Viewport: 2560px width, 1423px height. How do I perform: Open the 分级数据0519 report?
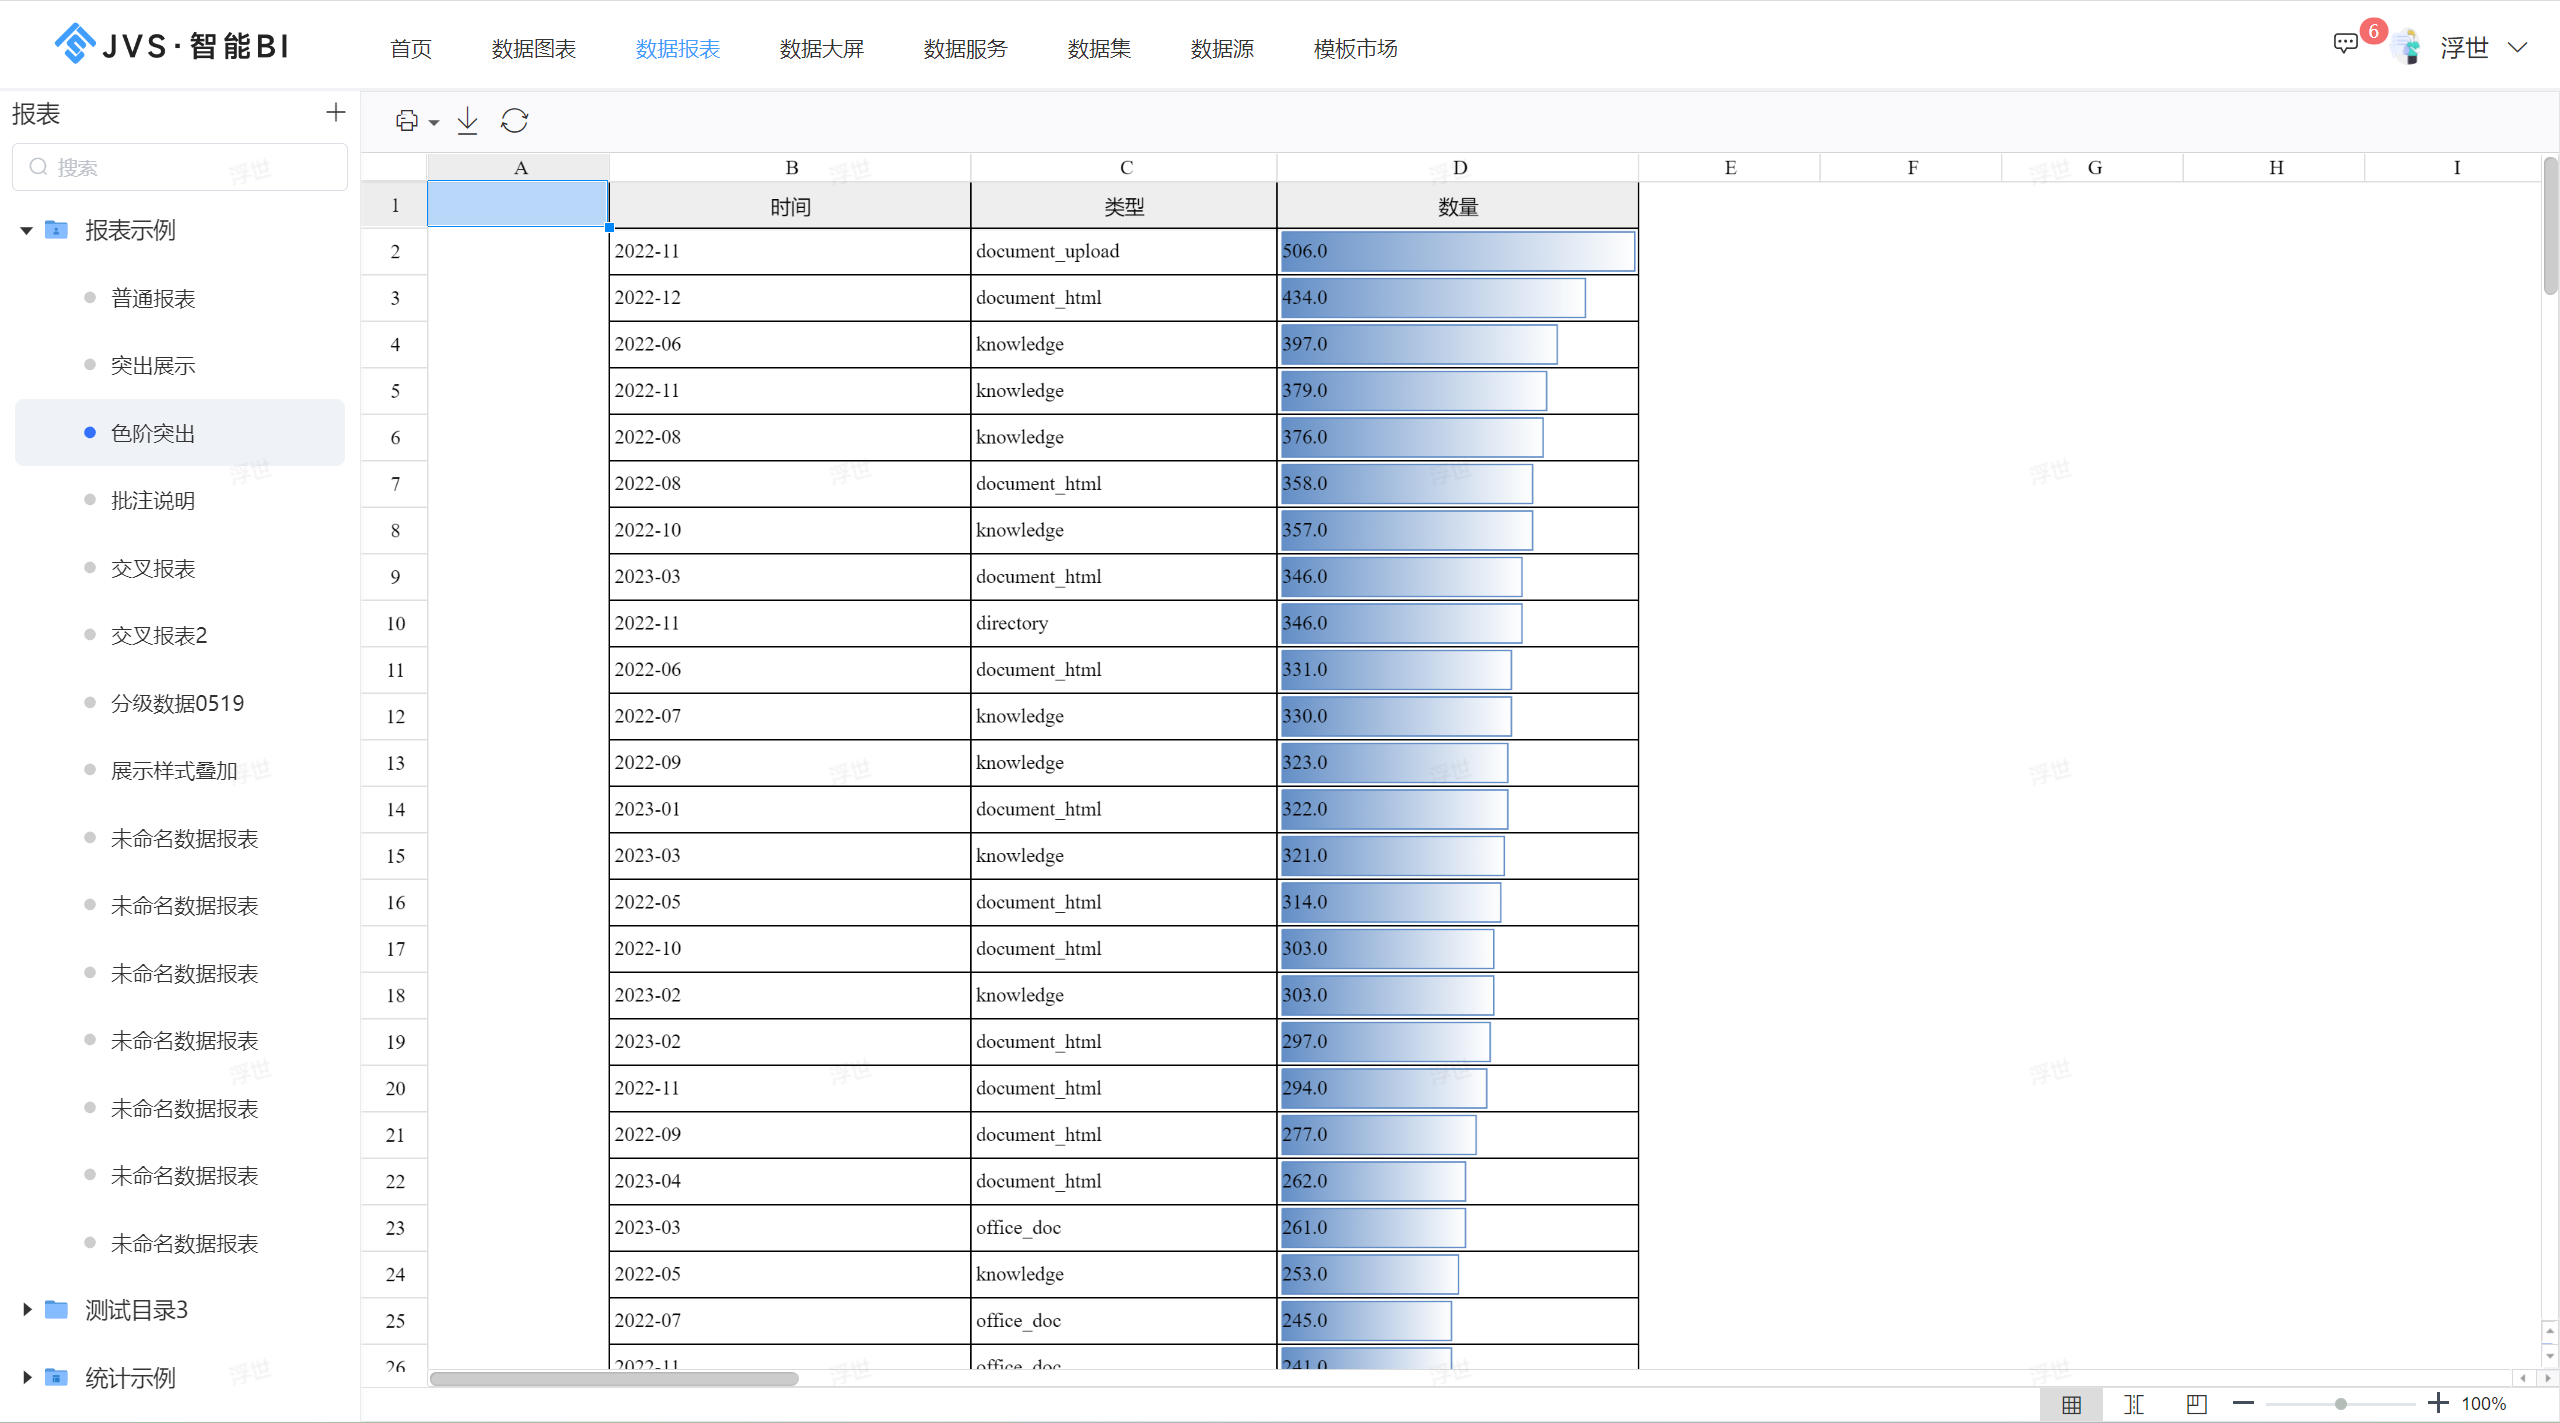coord(180,703)
